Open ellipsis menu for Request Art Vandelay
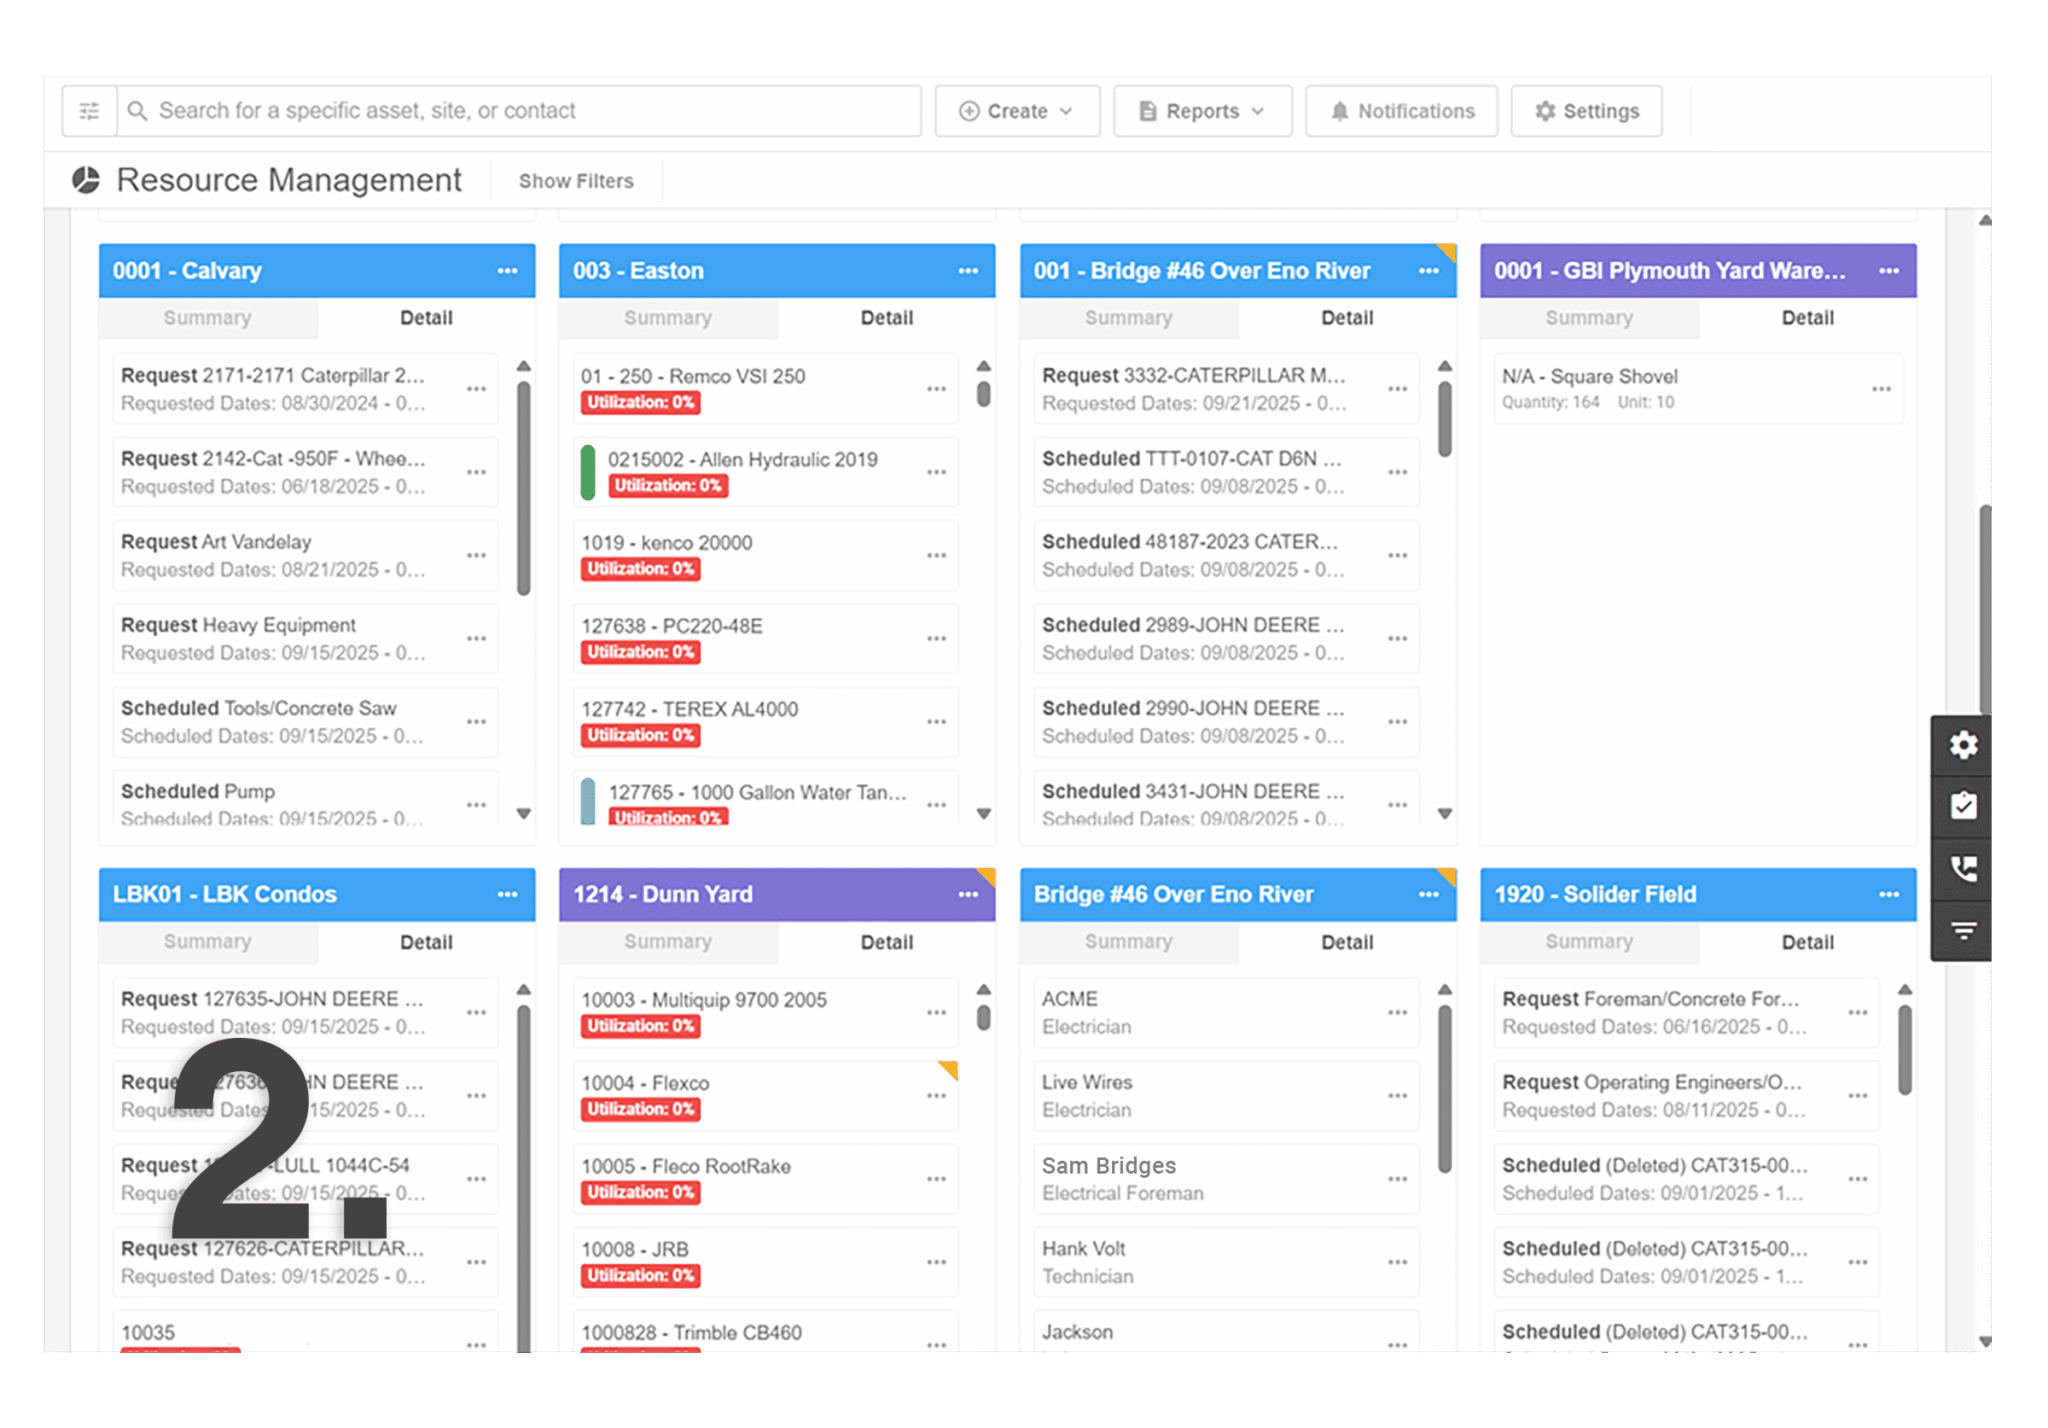Image resolution: width=2048 pixels, height=1428 pixels. tap(477, 555)
